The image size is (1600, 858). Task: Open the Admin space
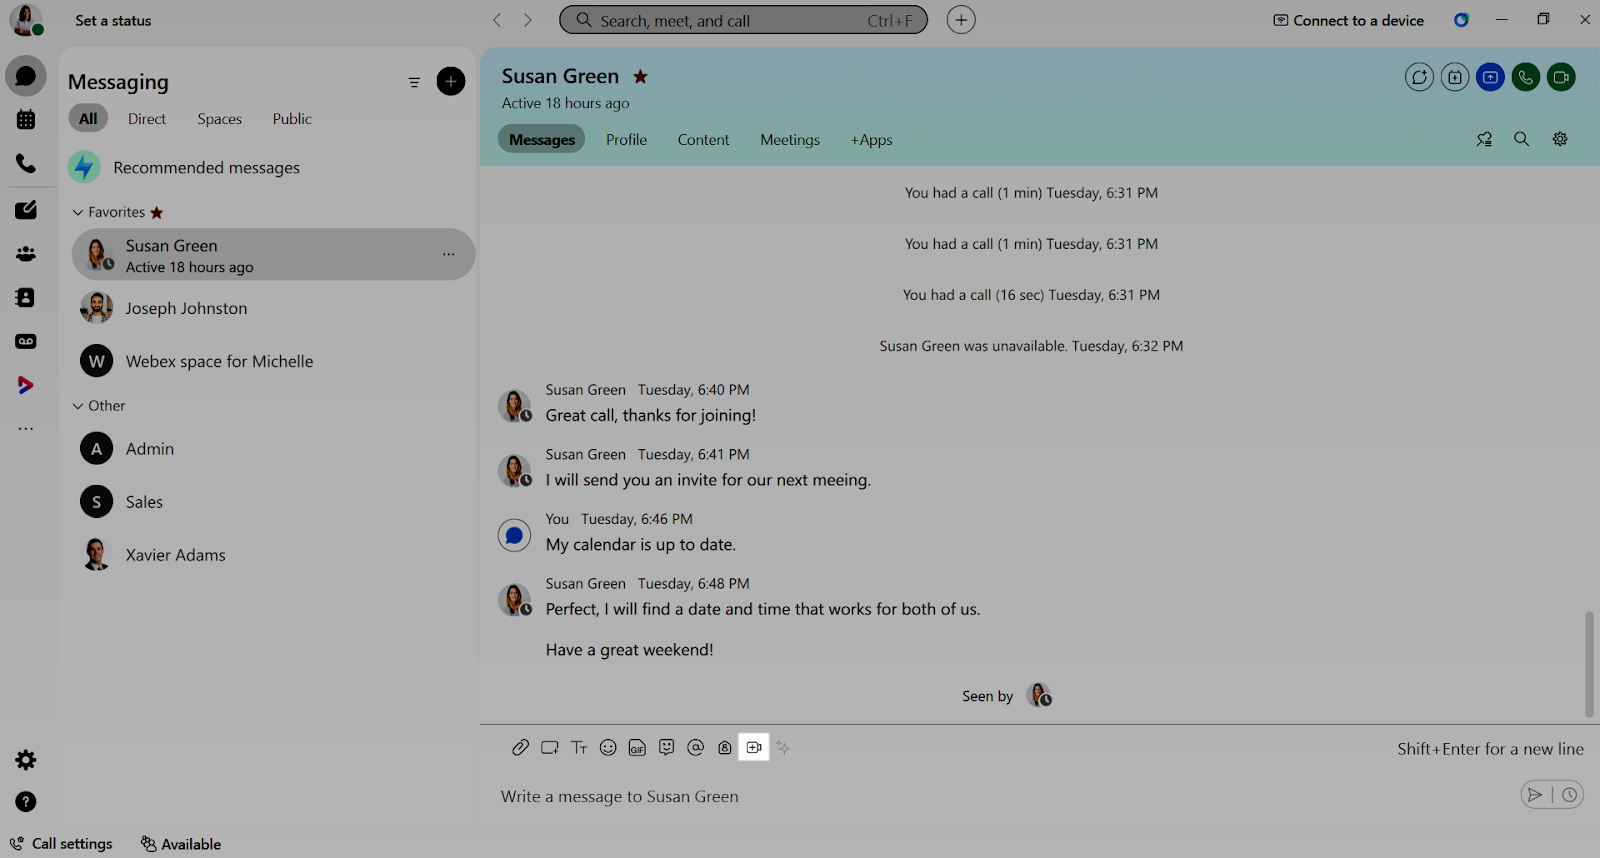tap(272, 449)
